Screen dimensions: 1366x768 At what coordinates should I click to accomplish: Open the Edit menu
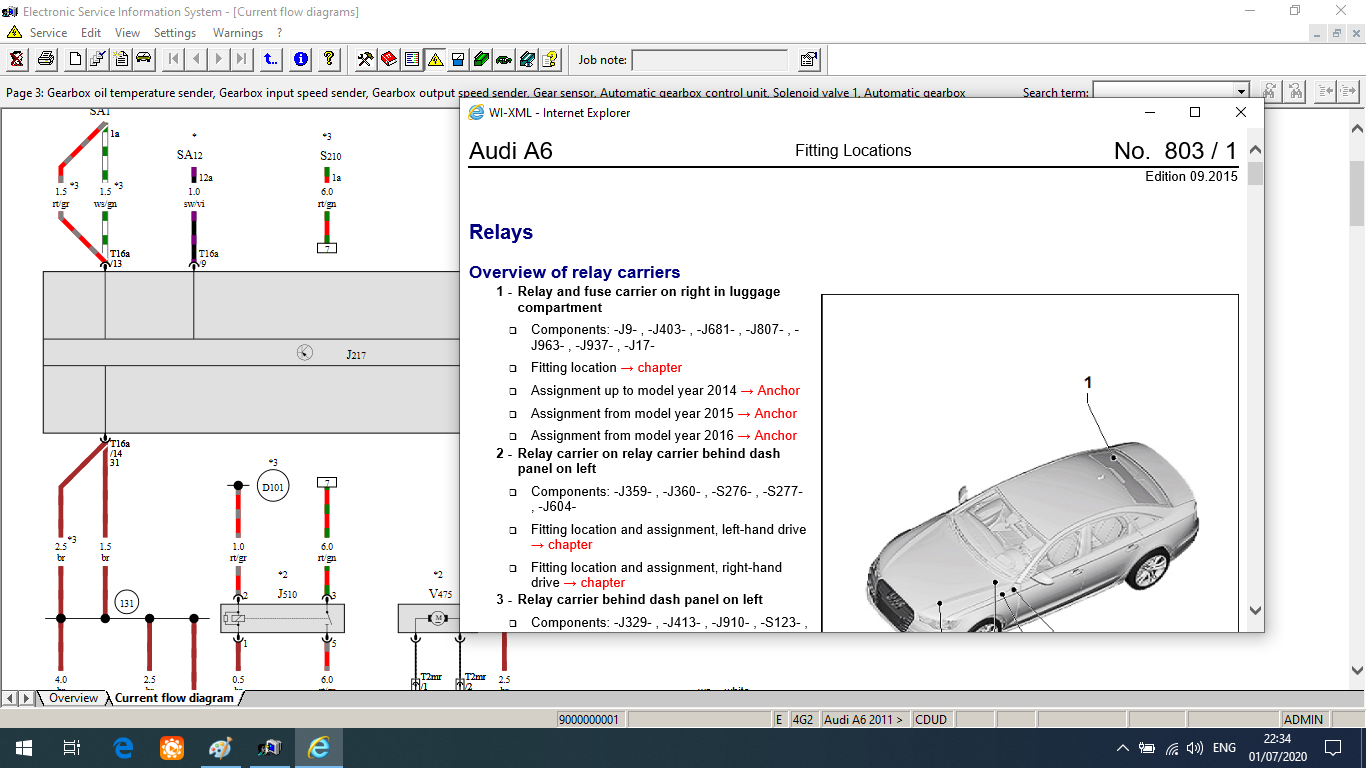pyautogui.click(x=91, y=32)
